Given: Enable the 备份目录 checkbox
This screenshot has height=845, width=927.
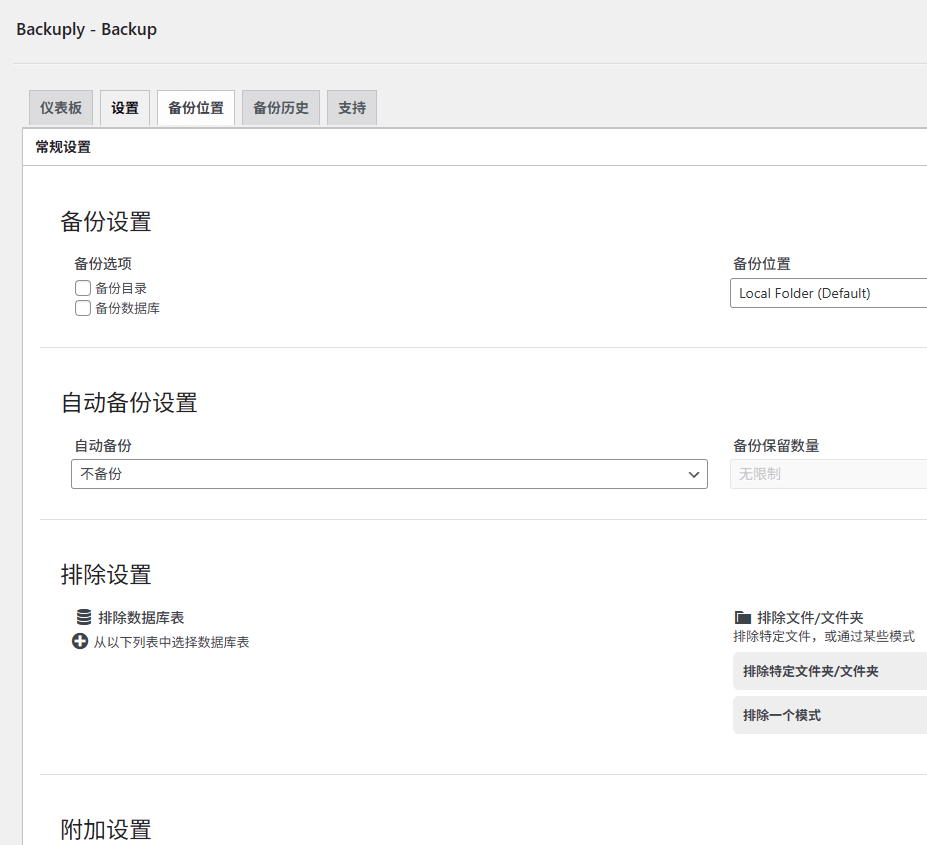Looking at the screenshot, I should pos(82,287).
